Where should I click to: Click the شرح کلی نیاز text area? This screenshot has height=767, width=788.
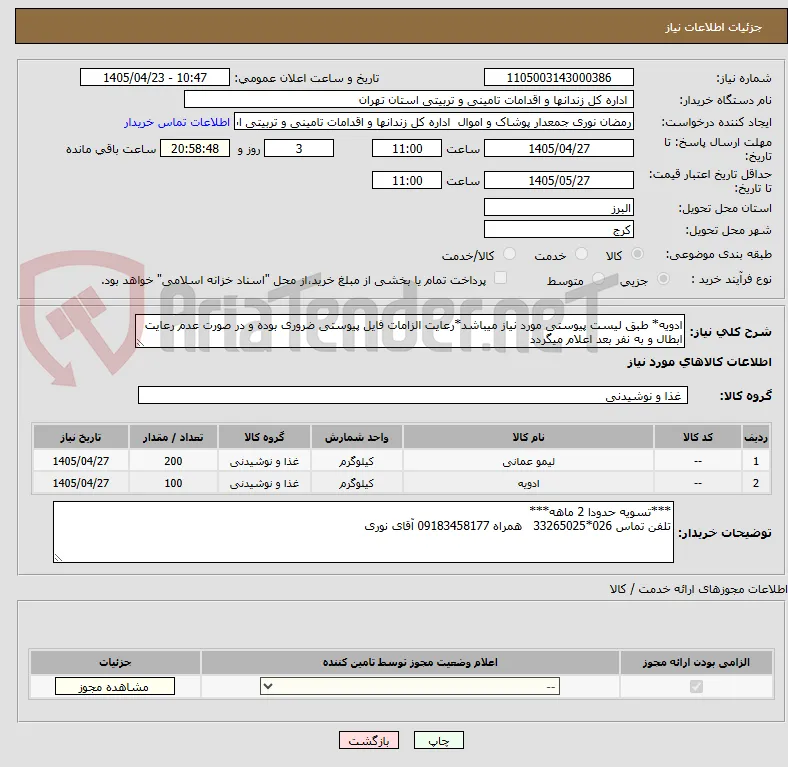(x=410, y=331)
